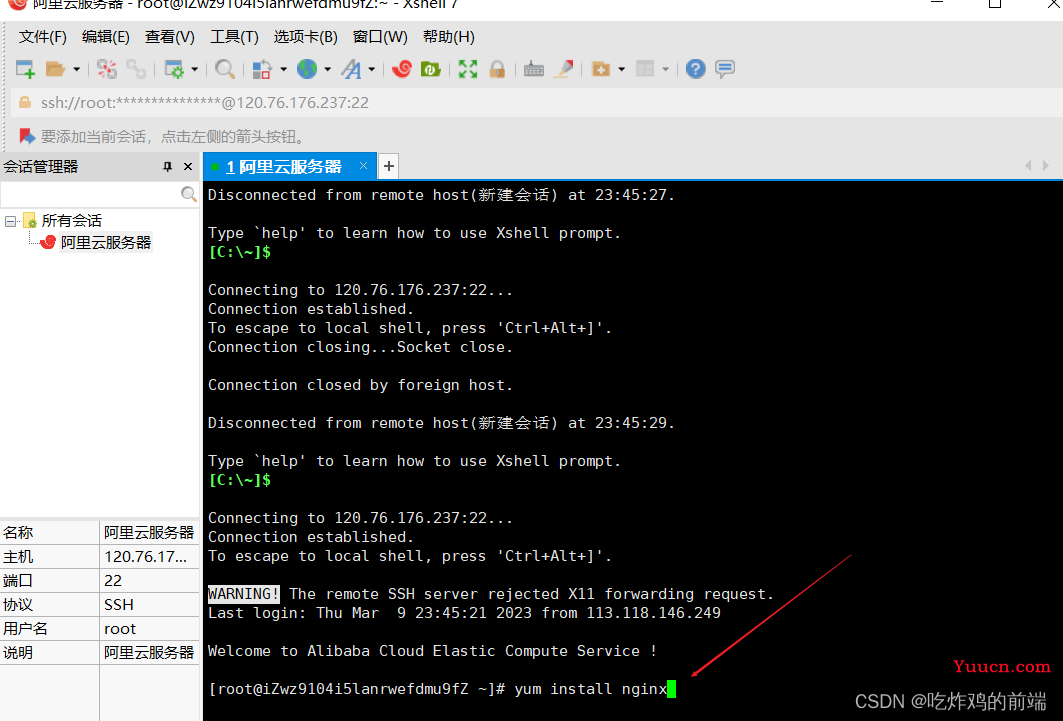This screenshot has height=721, width=1063.
Task: Click the lock icon in the address bar
Action: pyautogui.click(x=25, y=102)
